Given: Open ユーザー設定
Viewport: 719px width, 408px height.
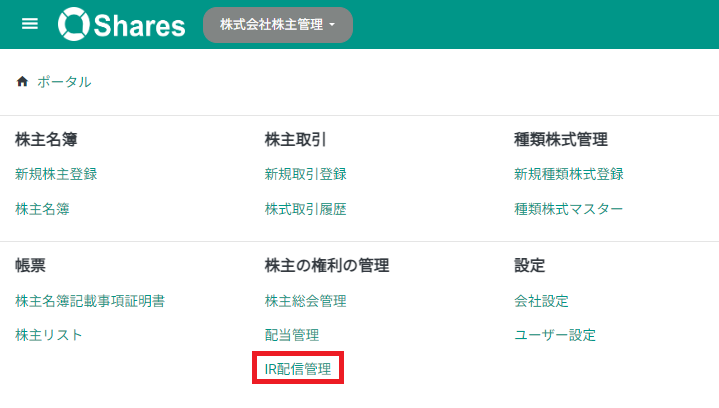Looking at the screenshot, I should coord(555,335).
